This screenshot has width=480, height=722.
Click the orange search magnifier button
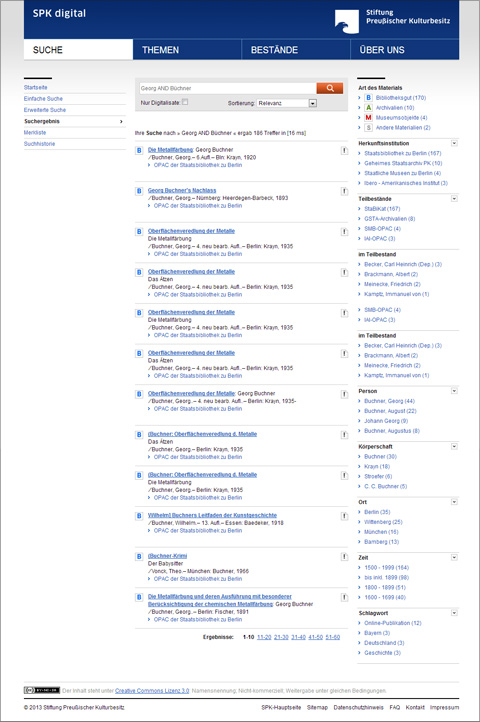[x=329, y=88]
